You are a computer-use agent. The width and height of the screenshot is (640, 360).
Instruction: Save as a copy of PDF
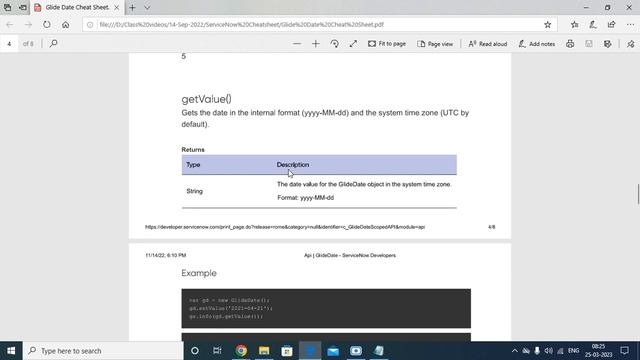click(608, 44)
